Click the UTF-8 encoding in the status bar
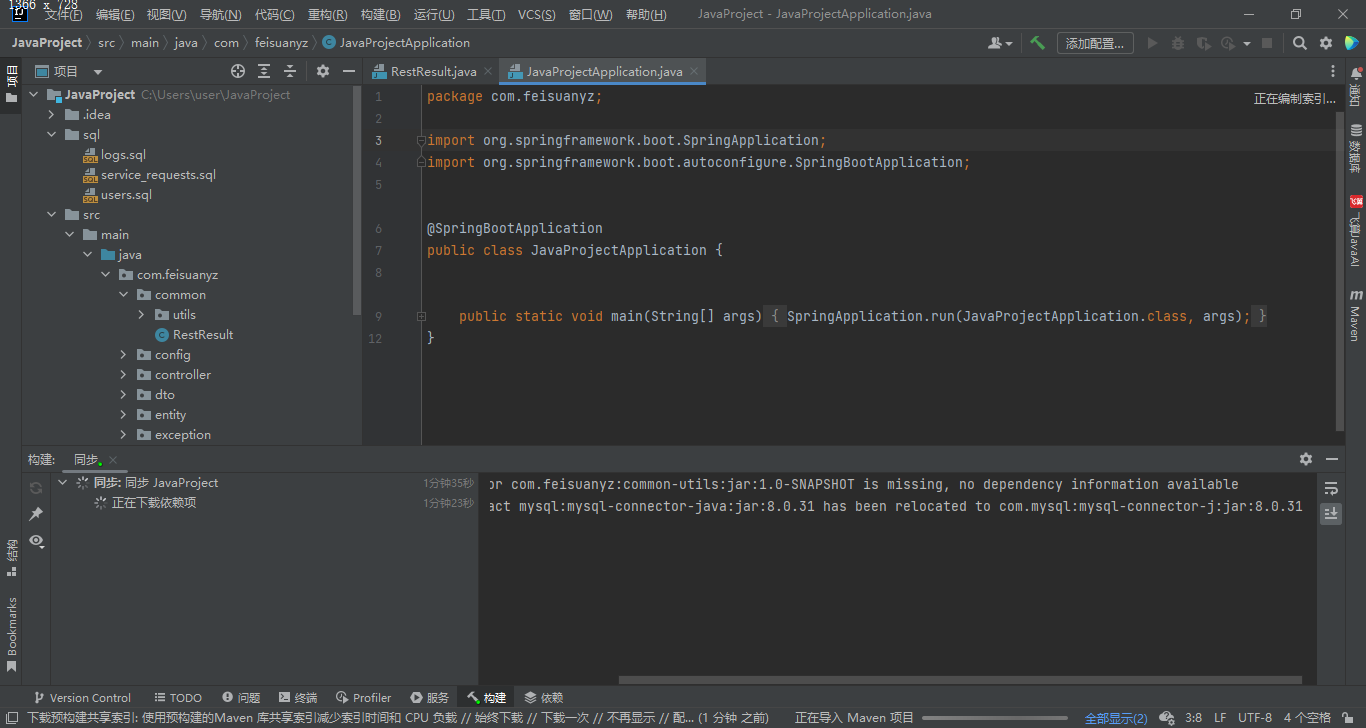1366x728 pixels. point(1255,718)
